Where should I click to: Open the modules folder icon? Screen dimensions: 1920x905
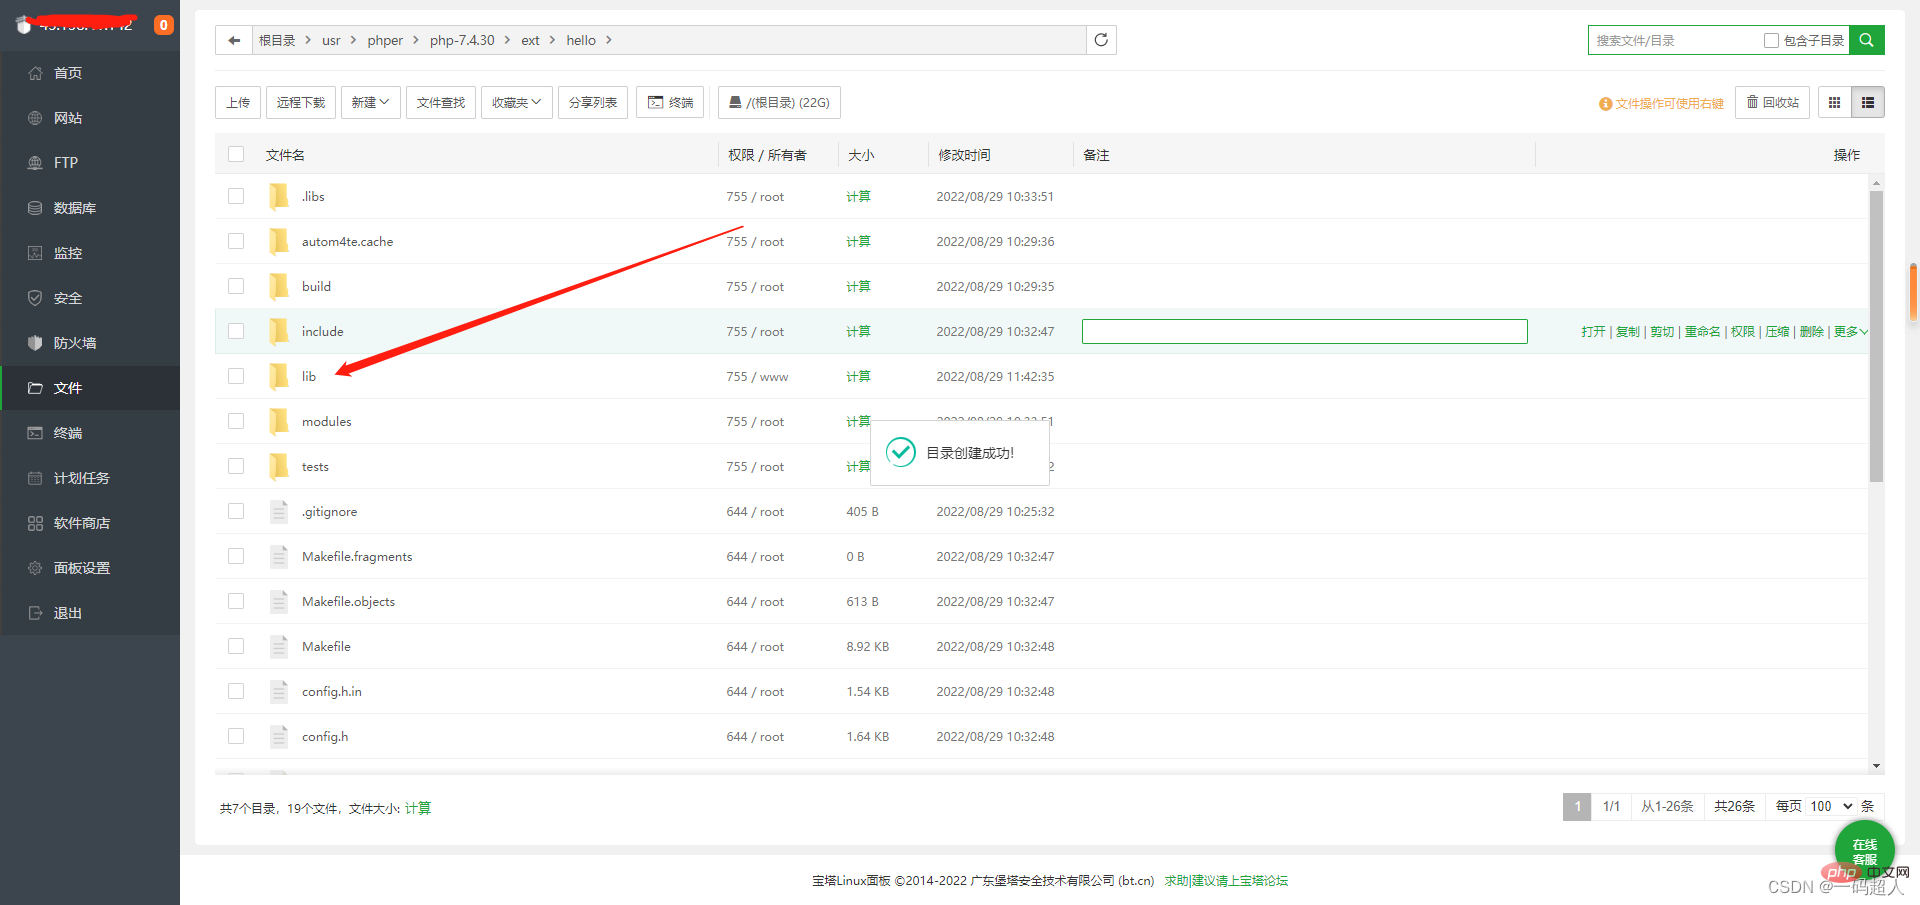click(279, 421)
